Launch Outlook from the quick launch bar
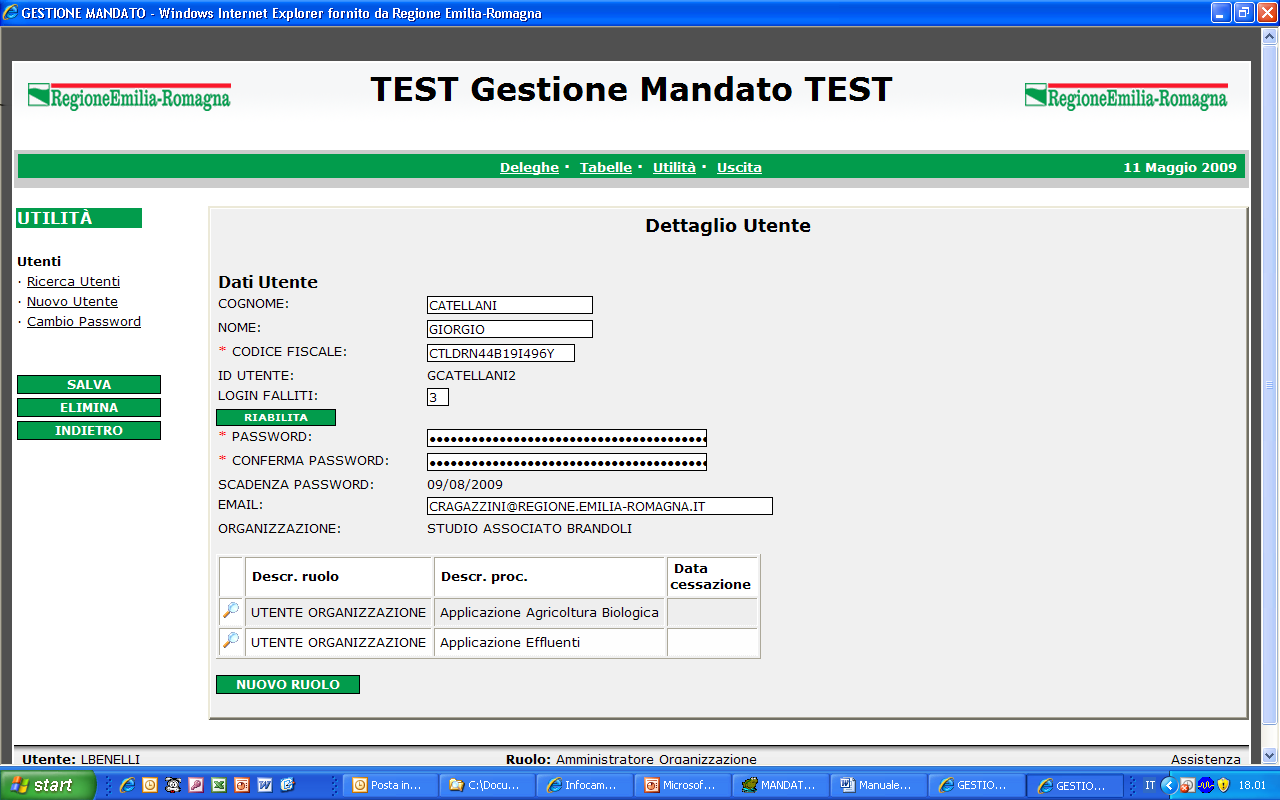The image size is (1280, 800). [x=150, y=785]
